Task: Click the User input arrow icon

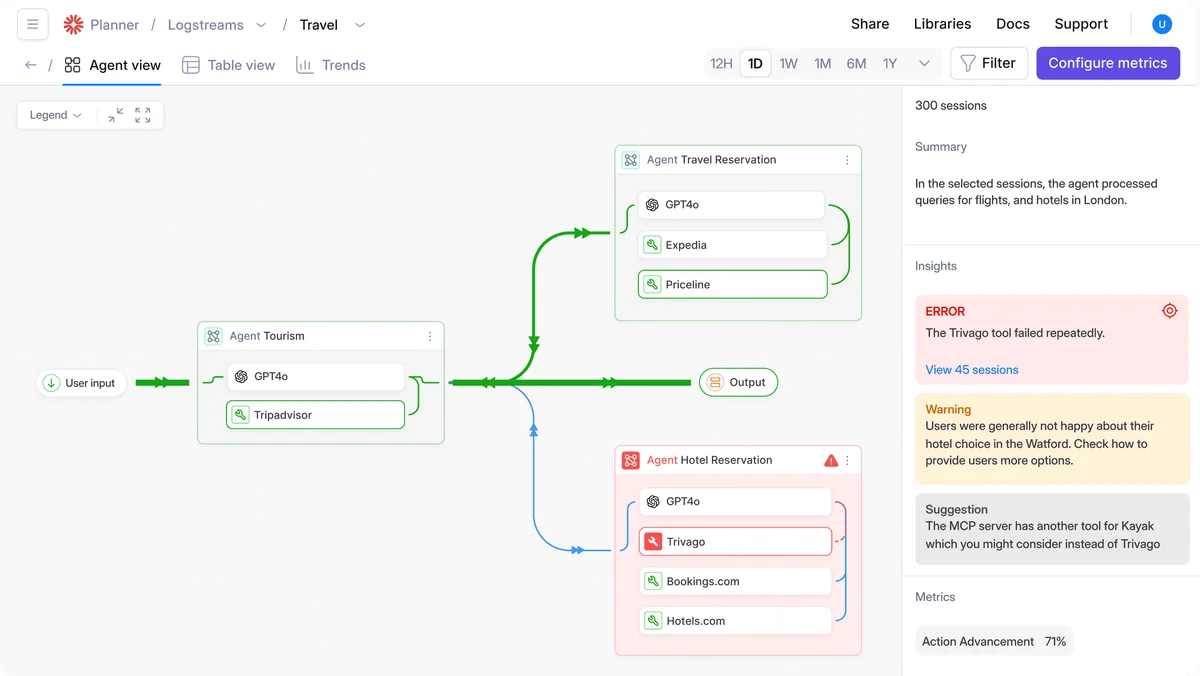Action: tap(51, 382)
